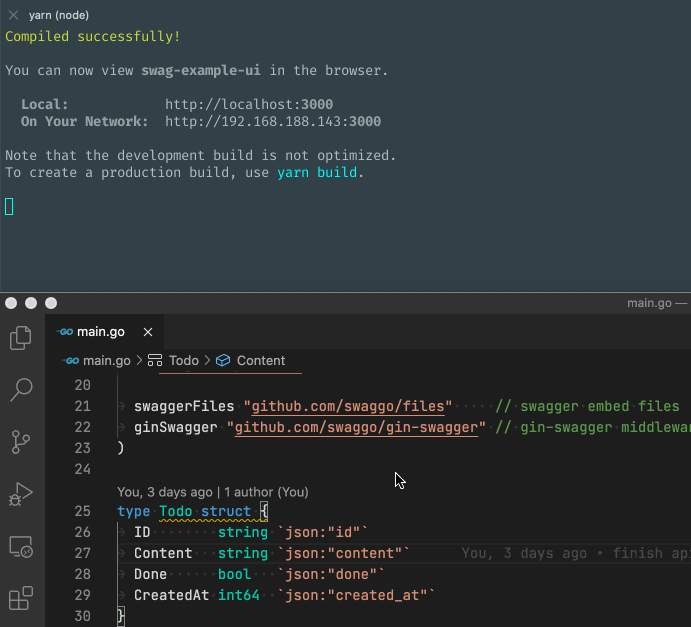Follow the github.com/swaggo/gin-swagger import link
The image size is (691, 627).
click(x=356, y=427)
